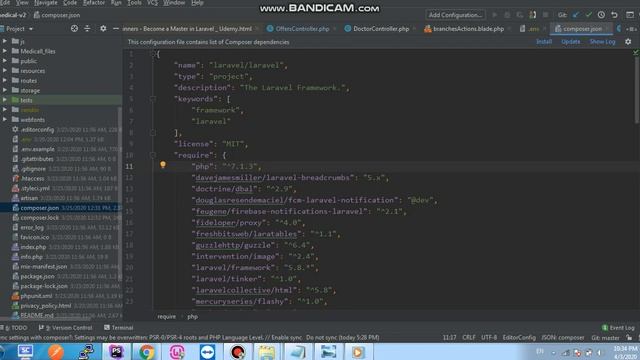Expand the routes folder arrow
Image resolution: width=640 pixels, height=360 pixels.
(4, 80)
